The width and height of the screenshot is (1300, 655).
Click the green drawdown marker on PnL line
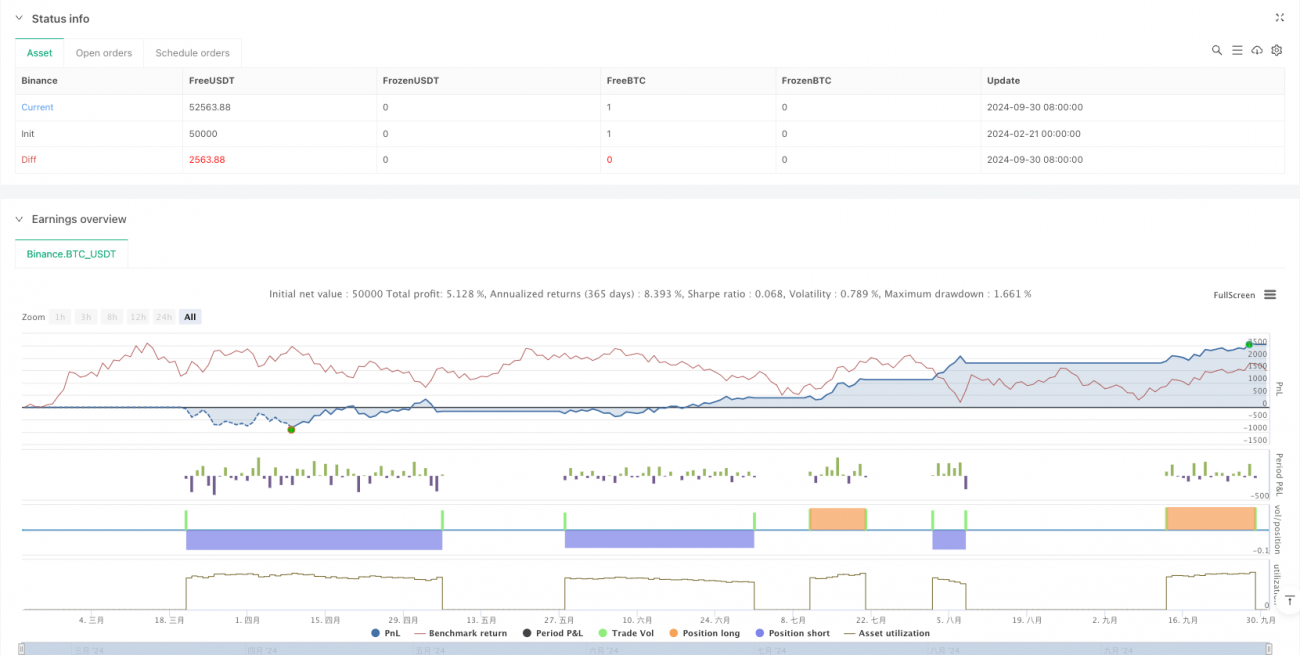coord(291,429)
